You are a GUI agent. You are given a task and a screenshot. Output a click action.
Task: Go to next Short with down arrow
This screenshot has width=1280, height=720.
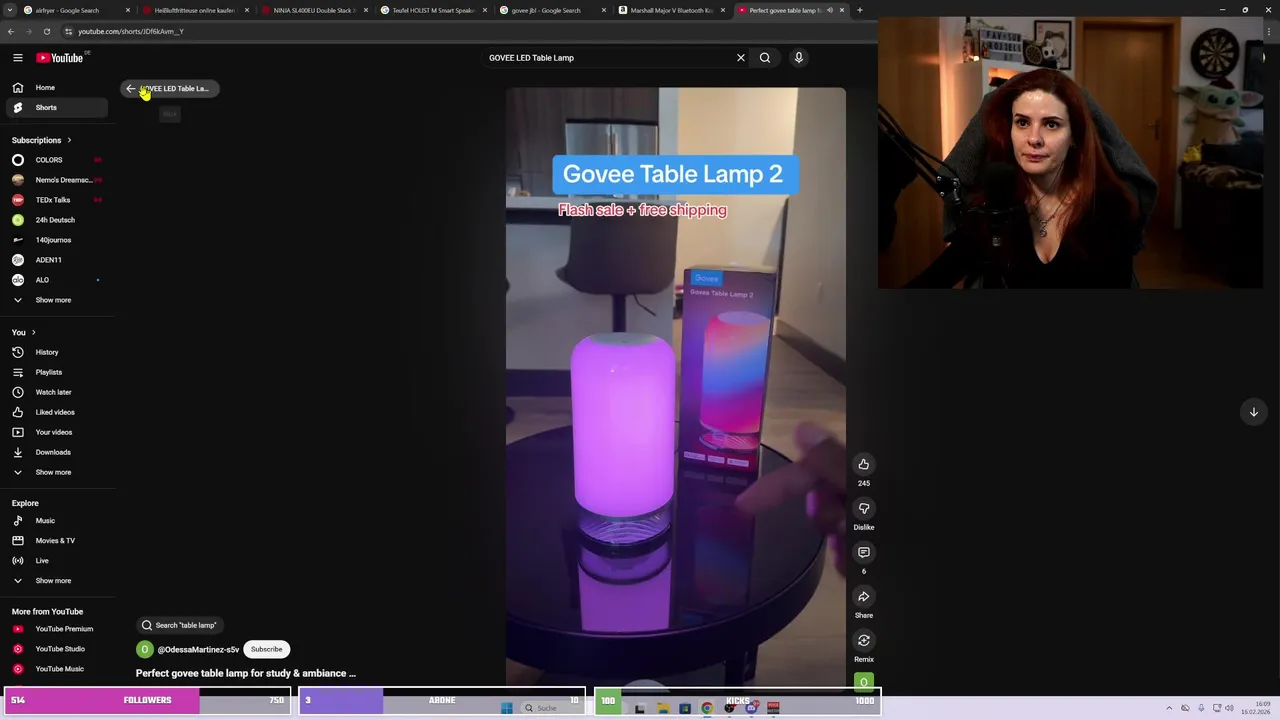tap(1253, 412)
